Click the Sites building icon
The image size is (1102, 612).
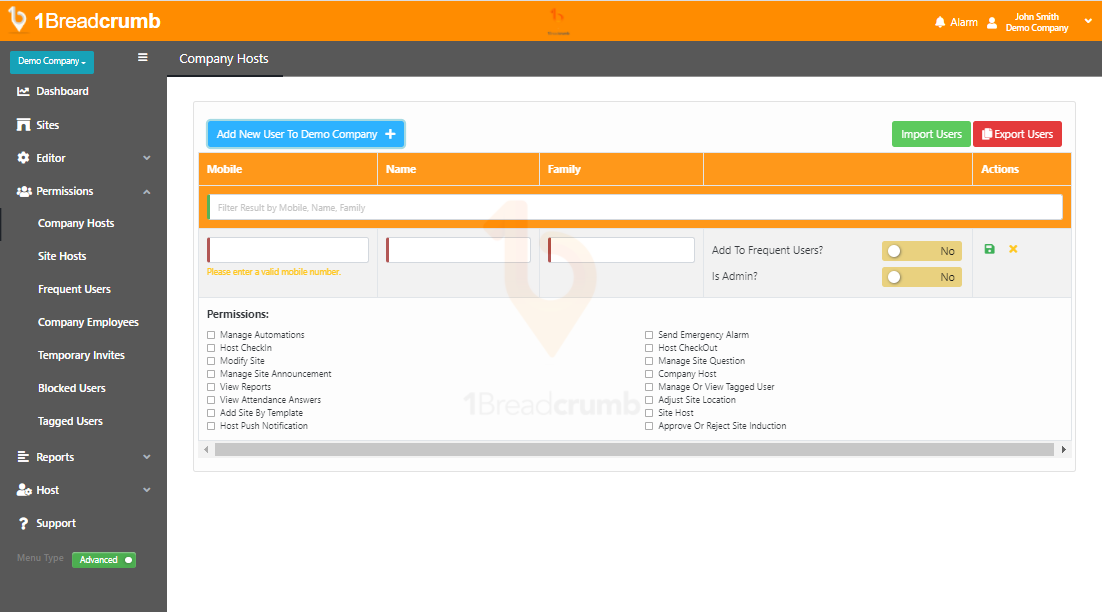23,125
